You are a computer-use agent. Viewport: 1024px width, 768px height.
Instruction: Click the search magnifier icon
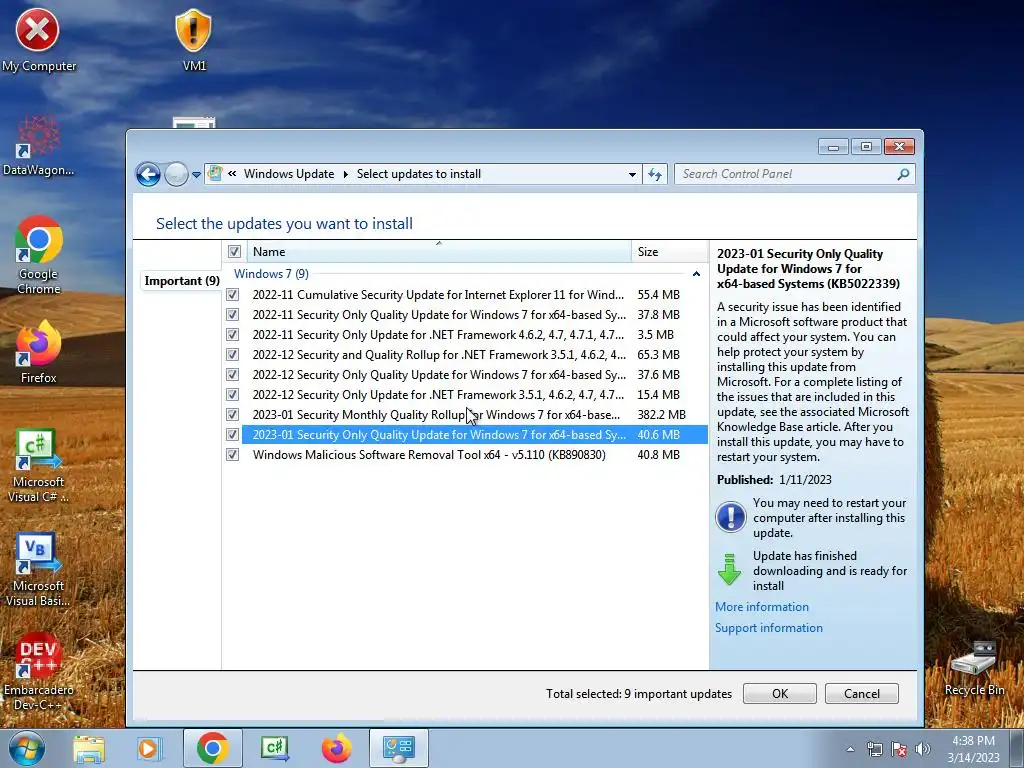pyautogui.click(x=903, y=174)
